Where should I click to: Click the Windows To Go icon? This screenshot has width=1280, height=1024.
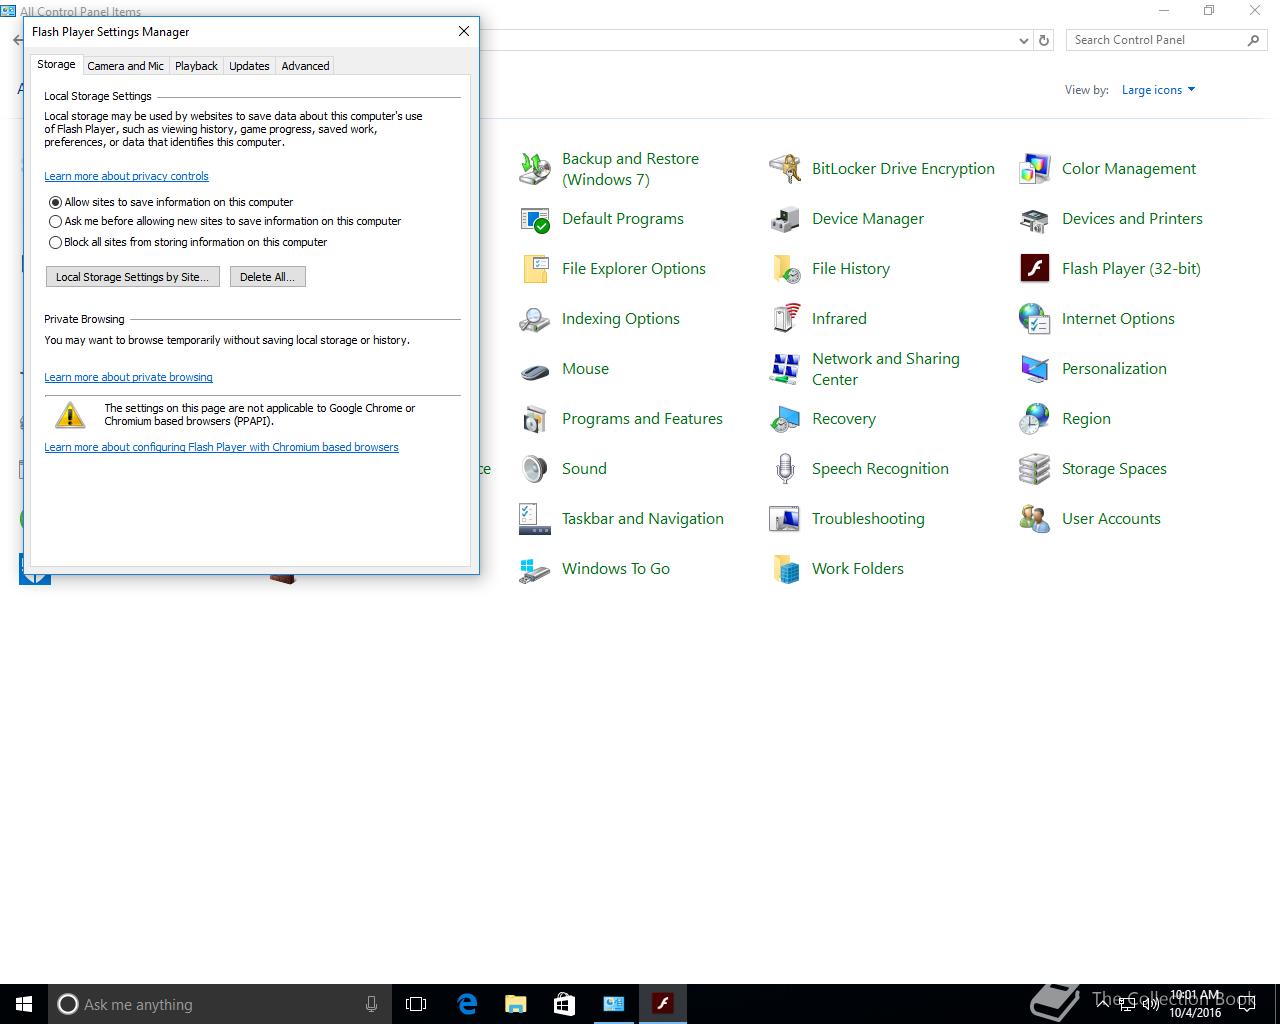[x=535, y=569]
